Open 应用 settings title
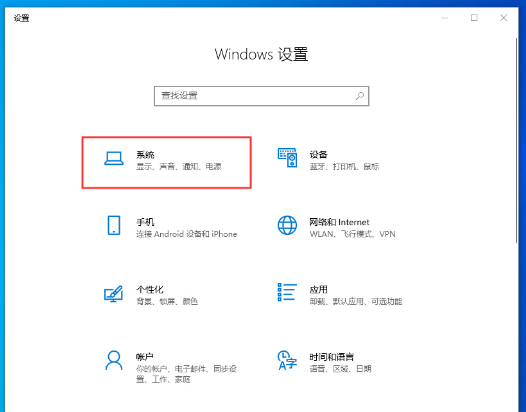 (x=318, y=290)
